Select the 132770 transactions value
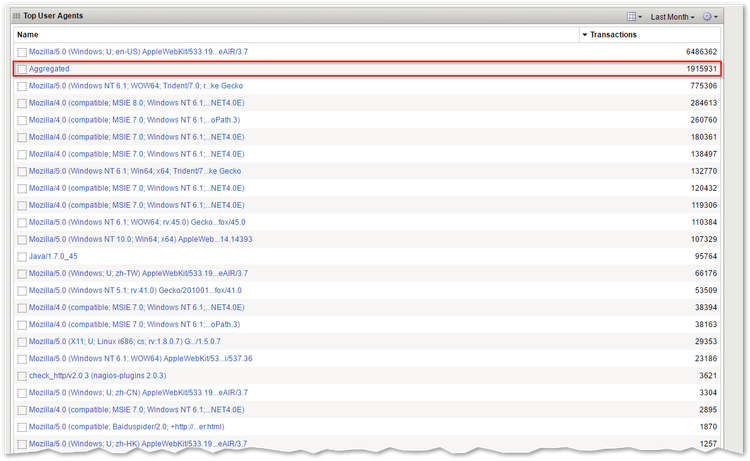This screenshot has width=750, height=461. point(704,171)
